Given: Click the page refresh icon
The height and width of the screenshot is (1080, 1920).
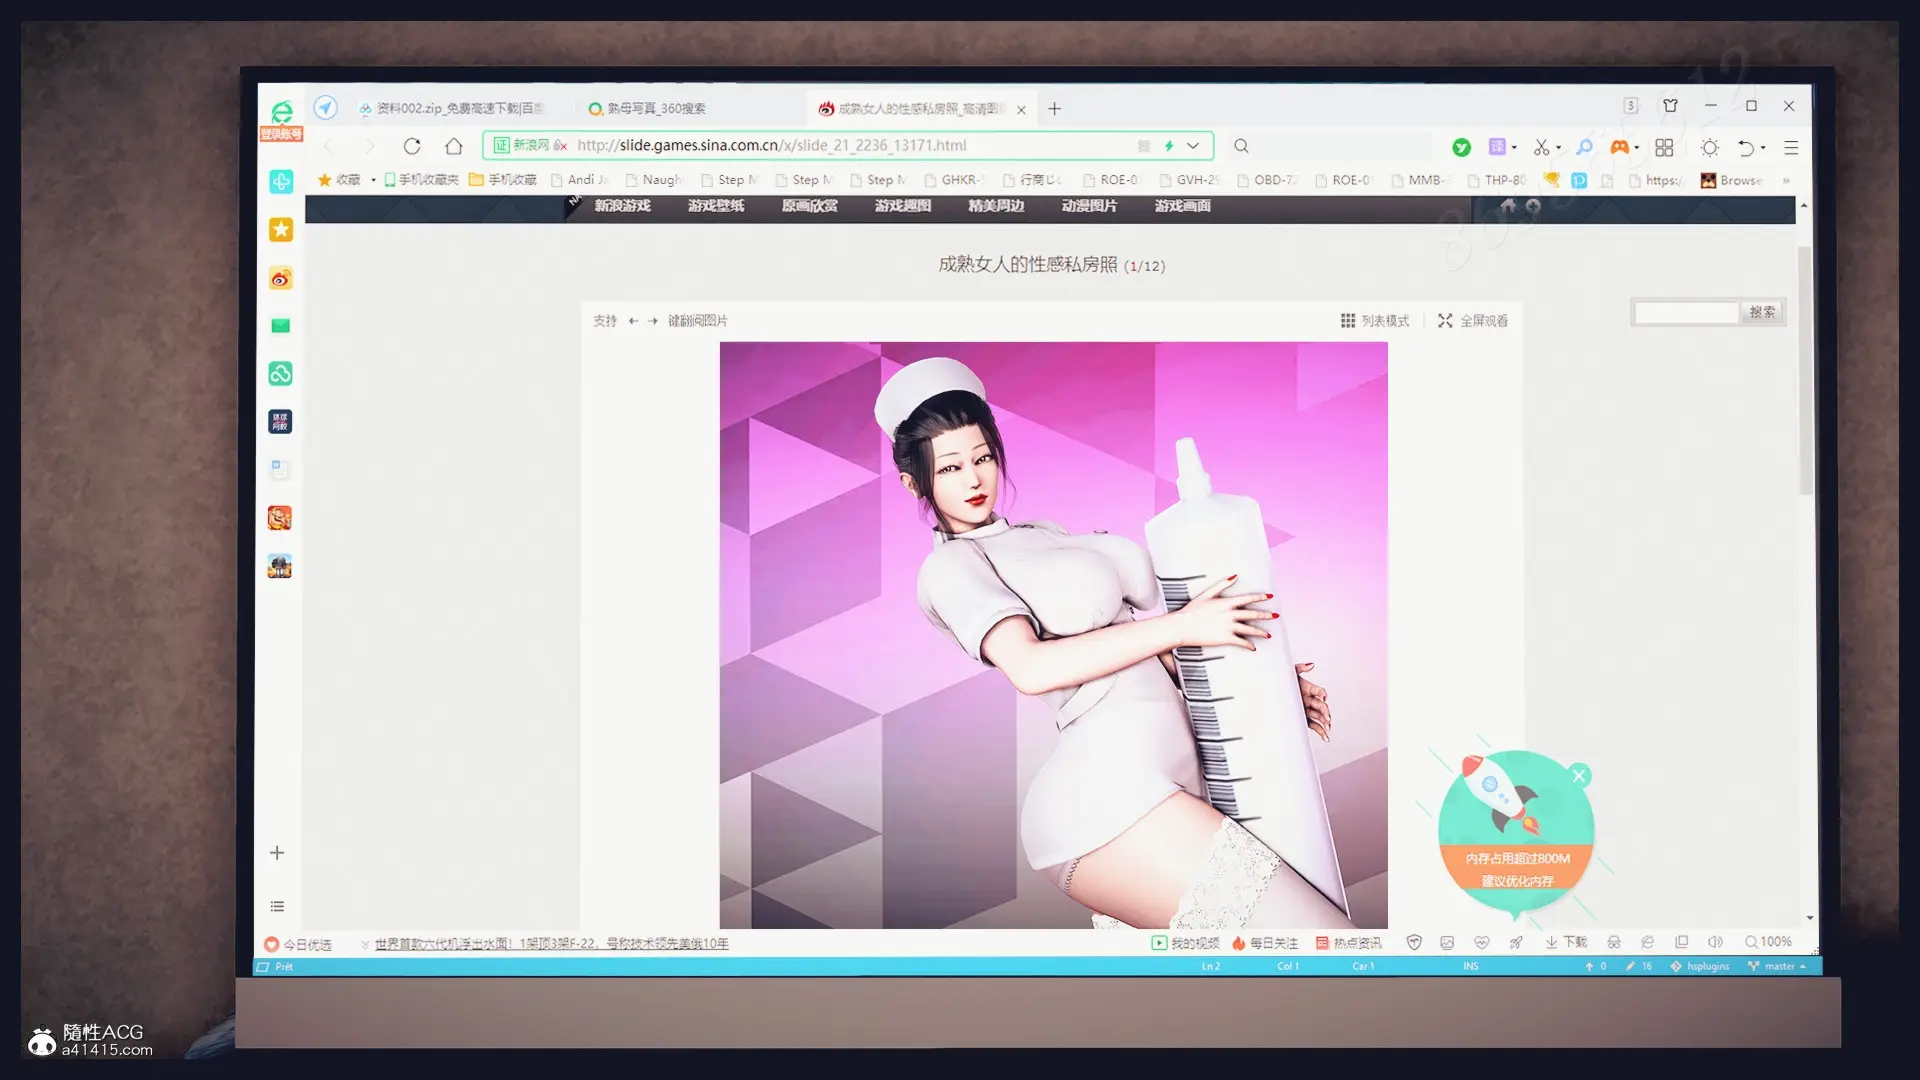Looking at the screenshot, I should tap(412, 146).
